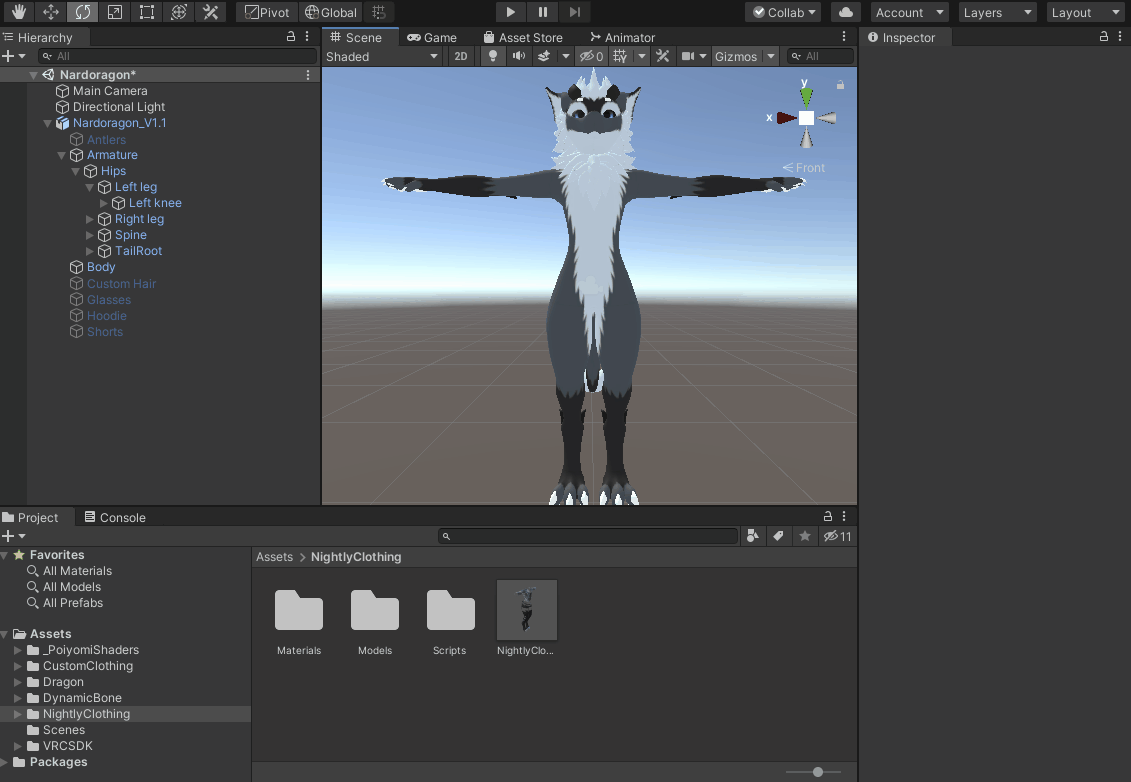Image resolution: width=1131 pixels, height=782 pixels.
Task: Open Gizmos dropdown arrow
Action: 771,56
